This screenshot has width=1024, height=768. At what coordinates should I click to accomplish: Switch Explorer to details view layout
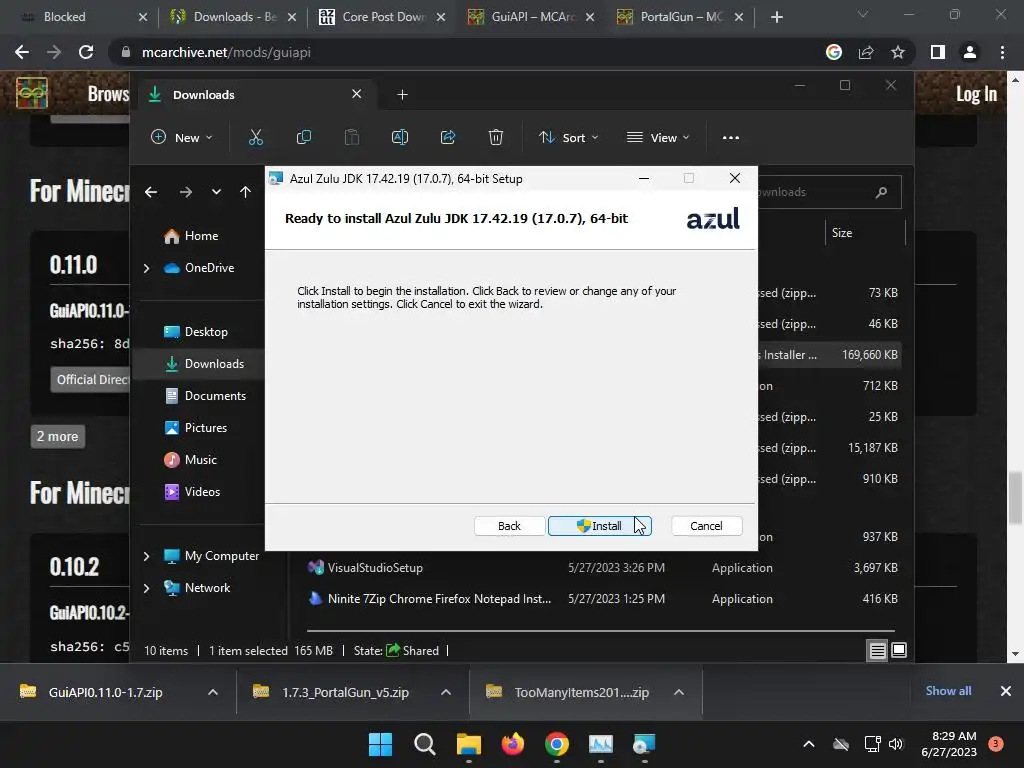pos(877,650)
